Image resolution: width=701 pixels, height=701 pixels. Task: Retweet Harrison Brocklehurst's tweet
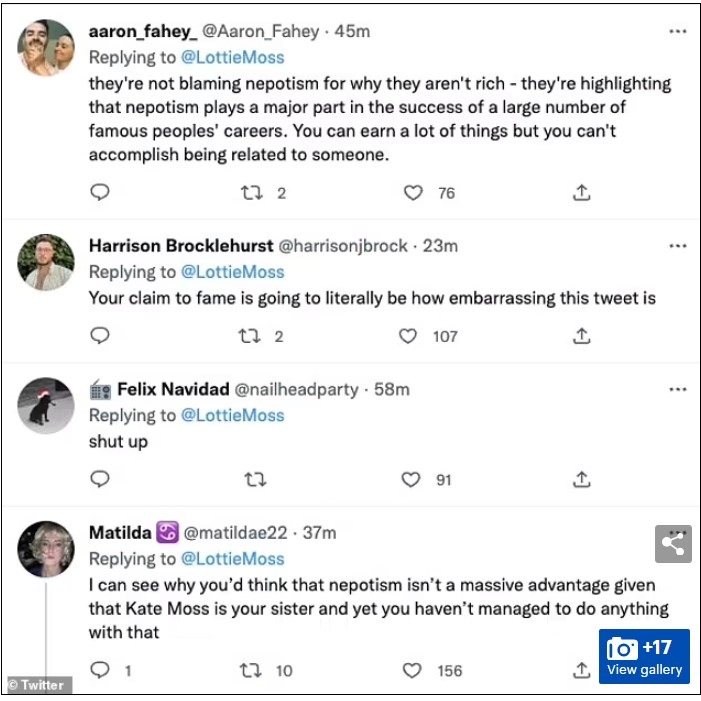250,336
